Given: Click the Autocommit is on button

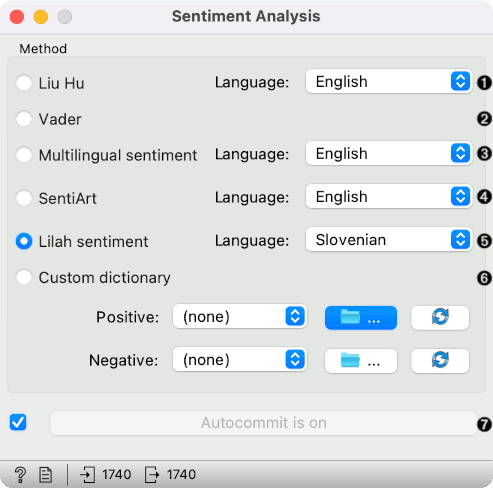Looking at the screenshot, I should (264, 423).
